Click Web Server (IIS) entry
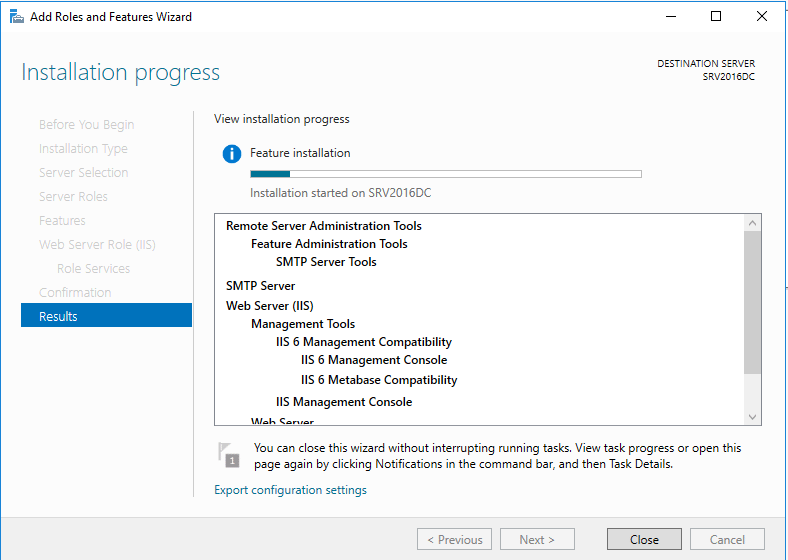Screen dimensions: 788x560 click(270, 306)
